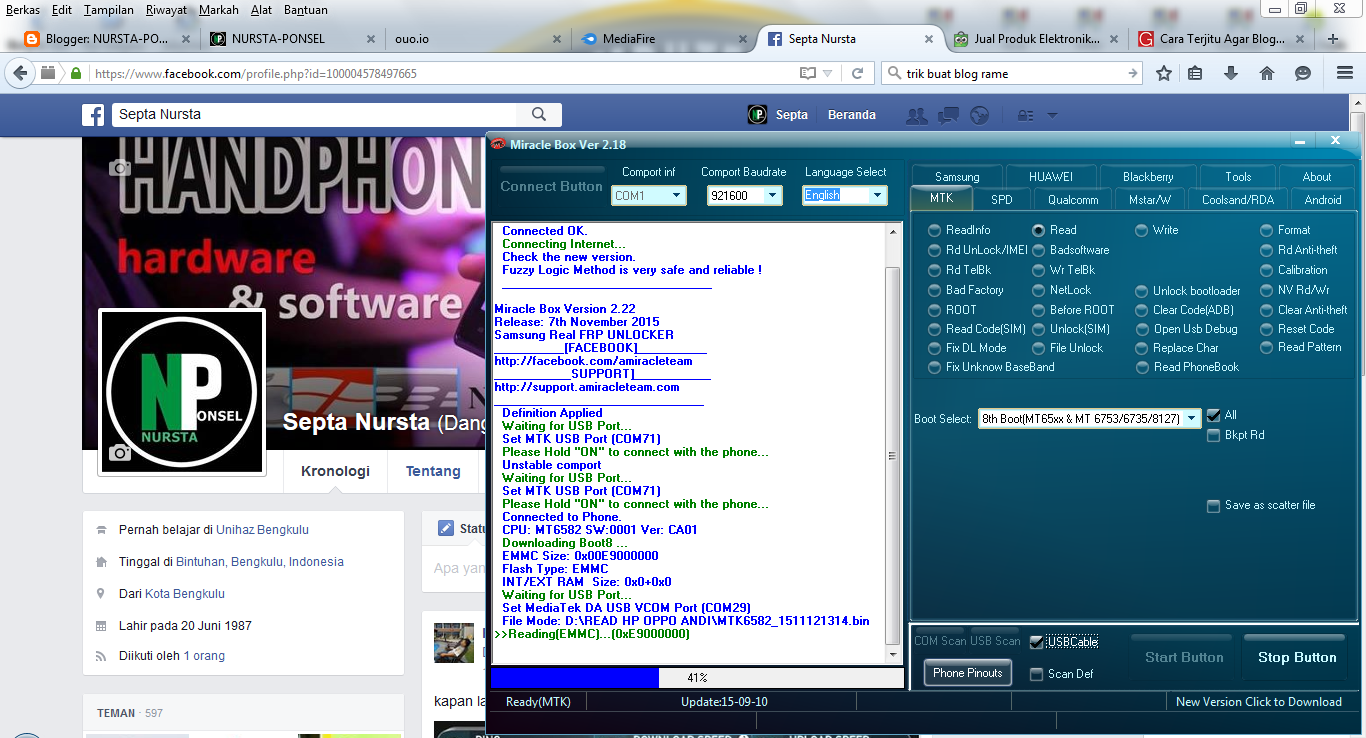The height and width of the screenshot is (738, 1366).
Task: Enable the Bkpt Rd checkbox
Action: tap(1214, 435)
